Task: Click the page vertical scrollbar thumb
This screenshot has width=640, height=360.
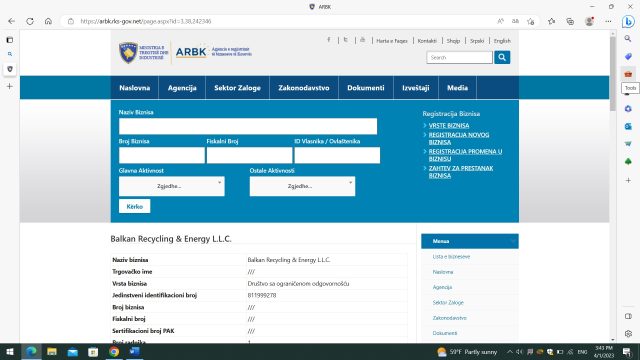Action: [x=613, y=73]
